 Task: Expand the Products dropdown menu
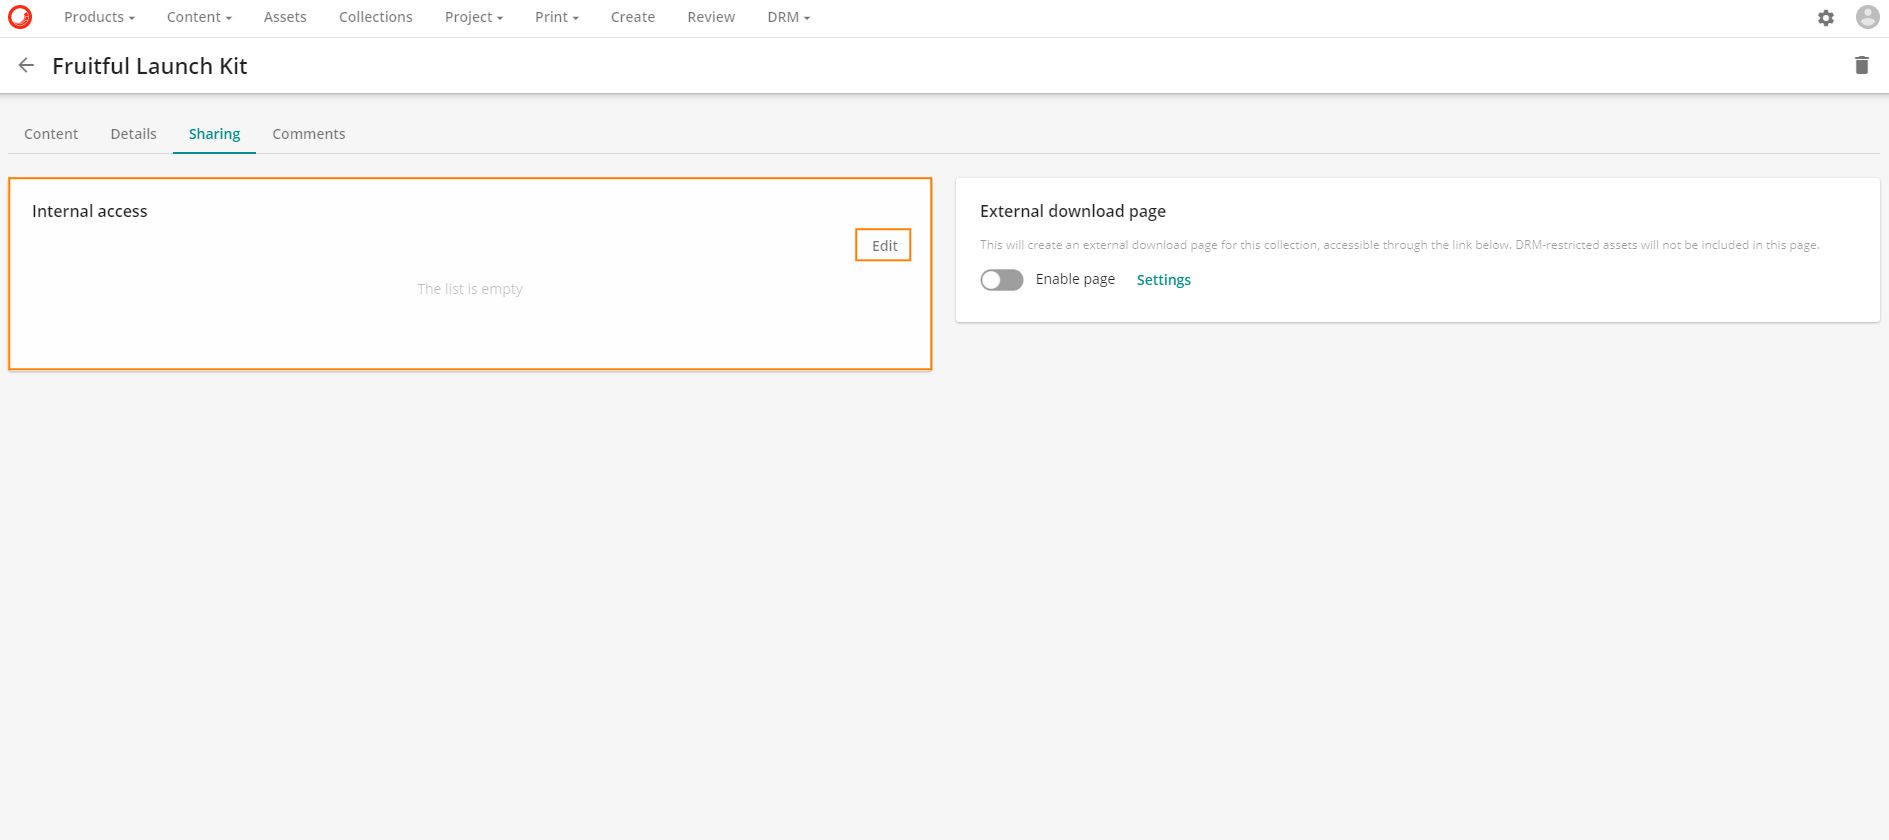99,17
